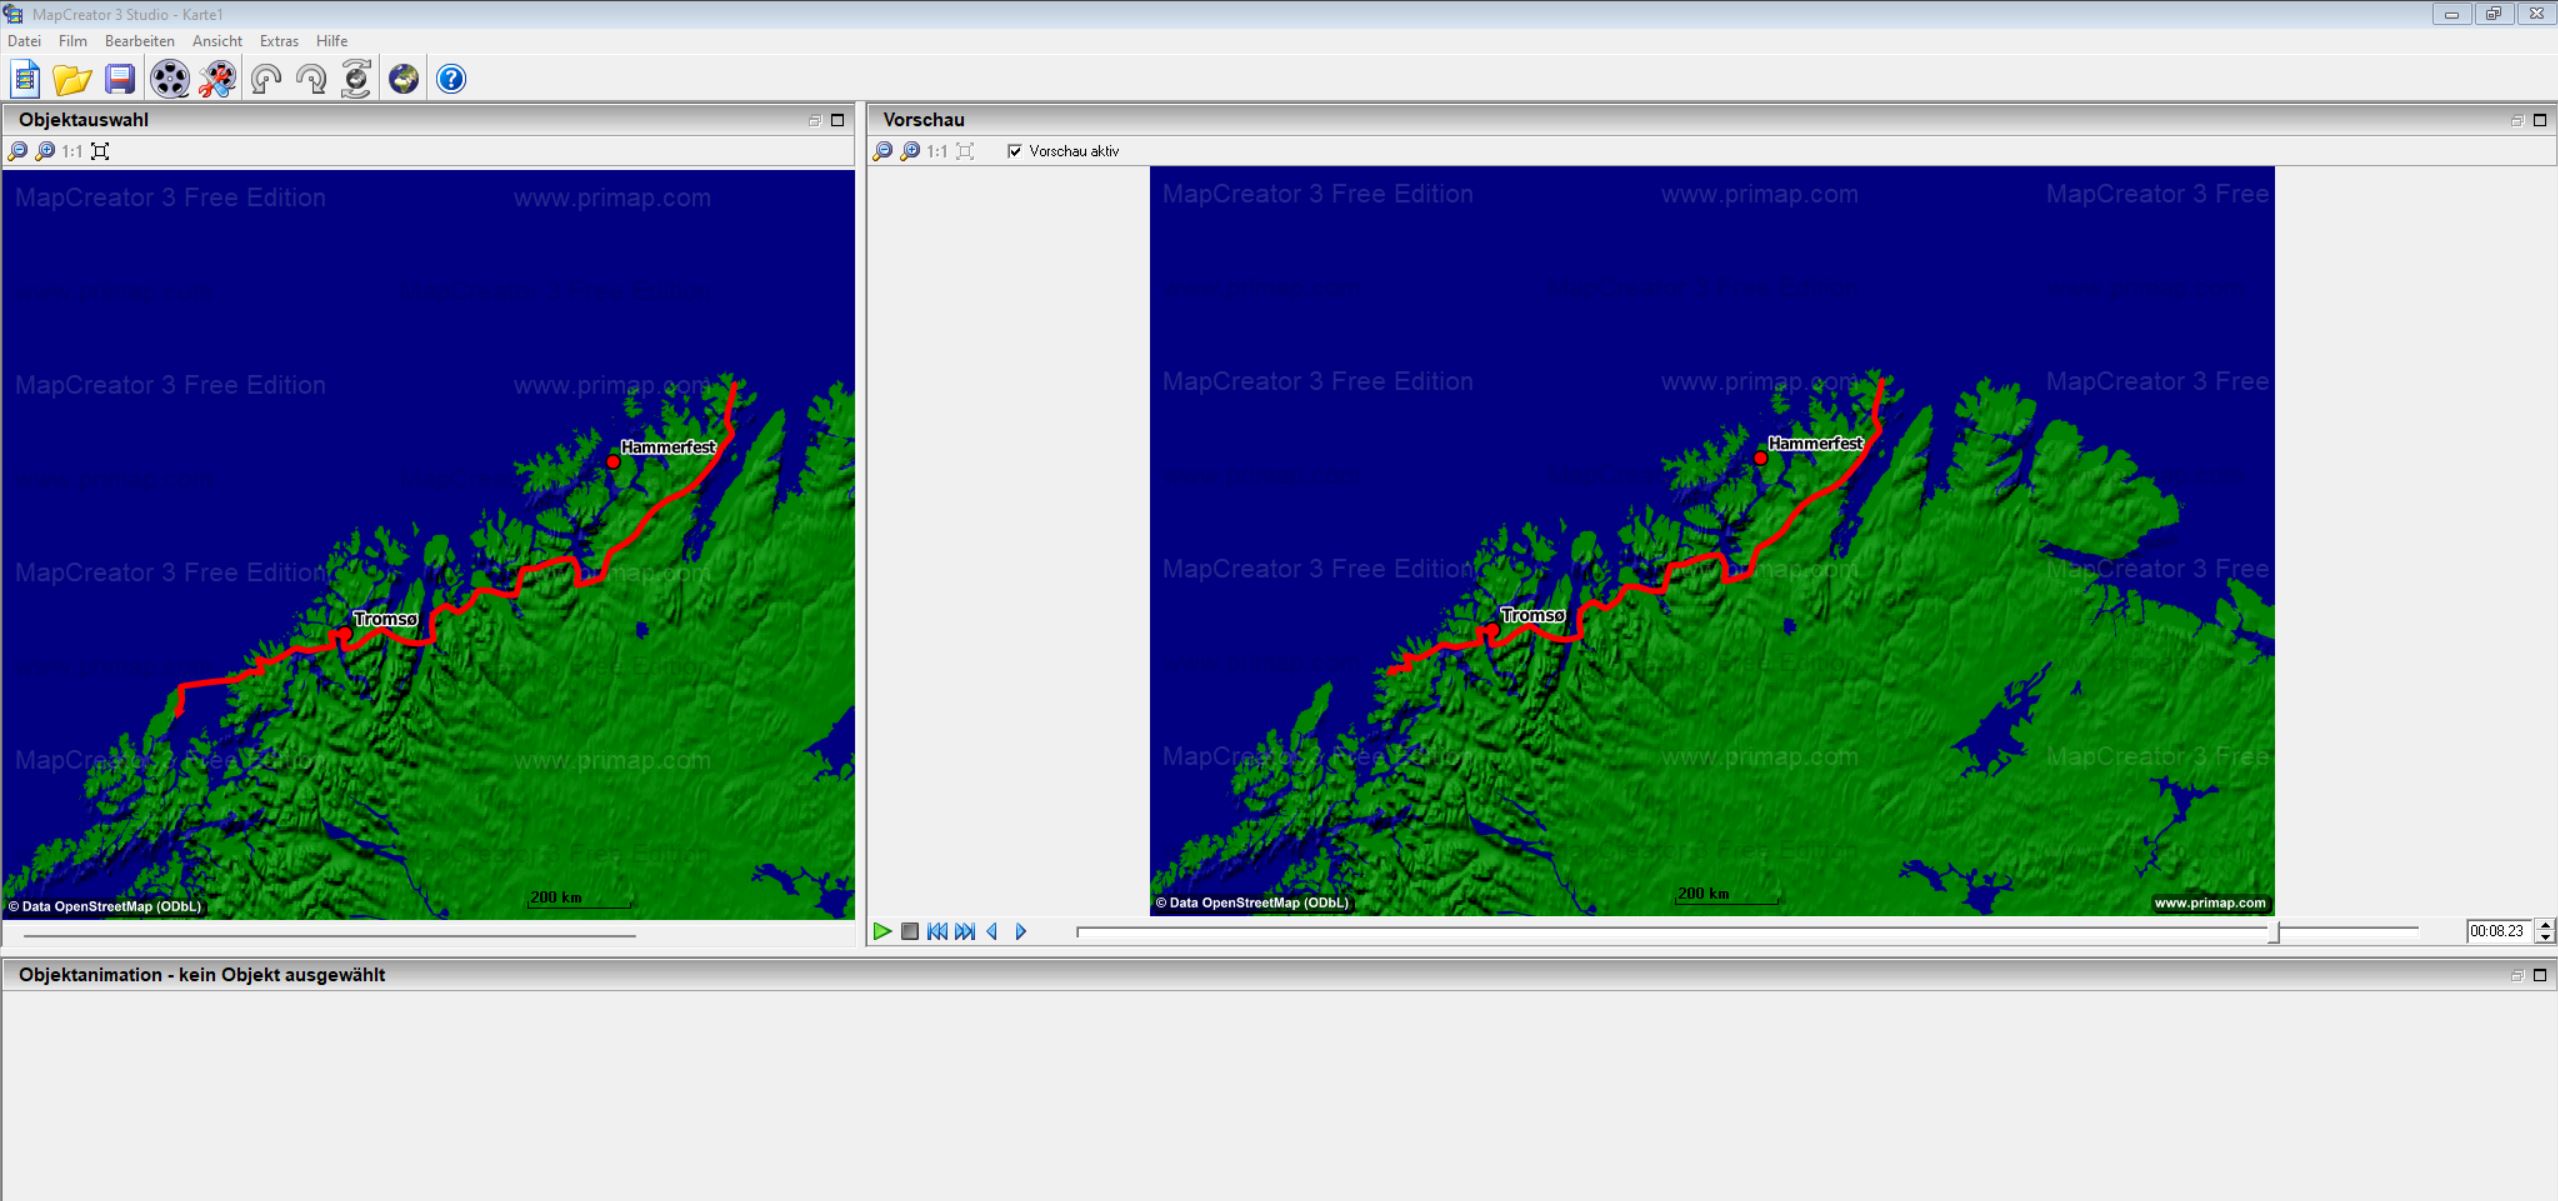Play the preview animation
The image size is (2558, 1201).
pos(882,931)
